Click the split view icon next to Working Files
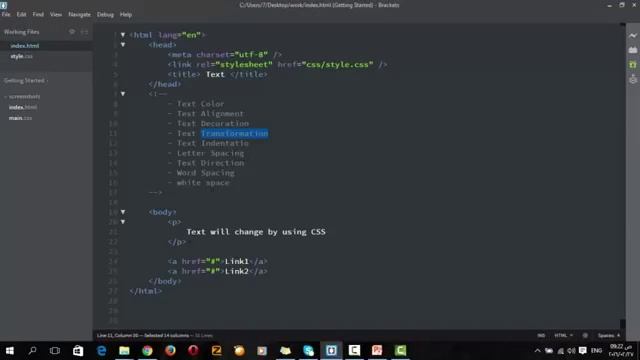Image resolution: width=640 pixels, height=360 pixels. pyautogui.click(x=84, y=31)
